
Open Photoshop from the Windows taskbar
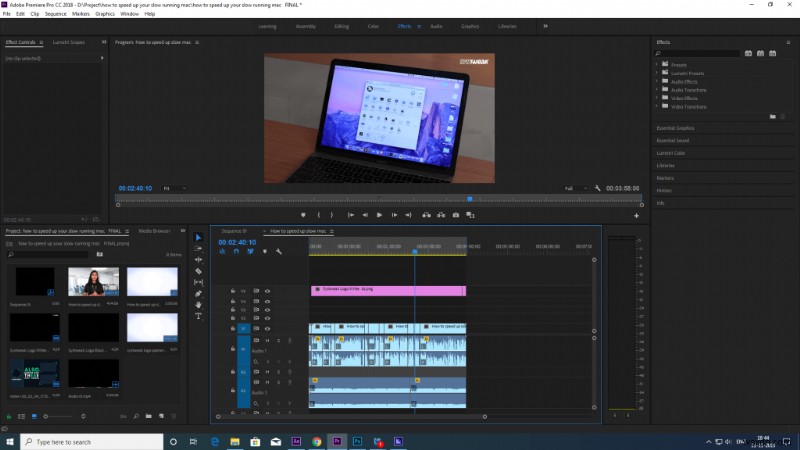[358, 441]
